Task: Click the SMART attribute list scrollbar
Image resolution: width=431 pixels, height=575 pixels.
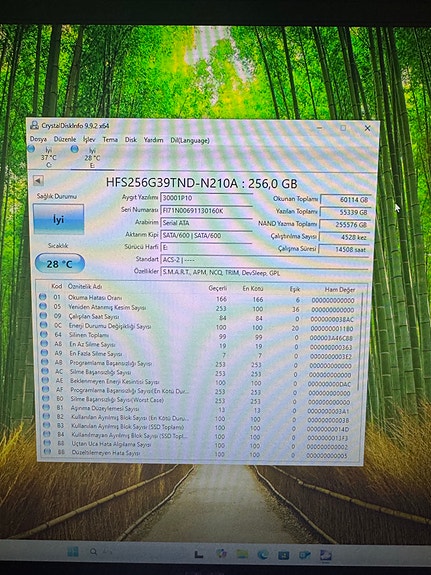Action: tap(362, 374)
